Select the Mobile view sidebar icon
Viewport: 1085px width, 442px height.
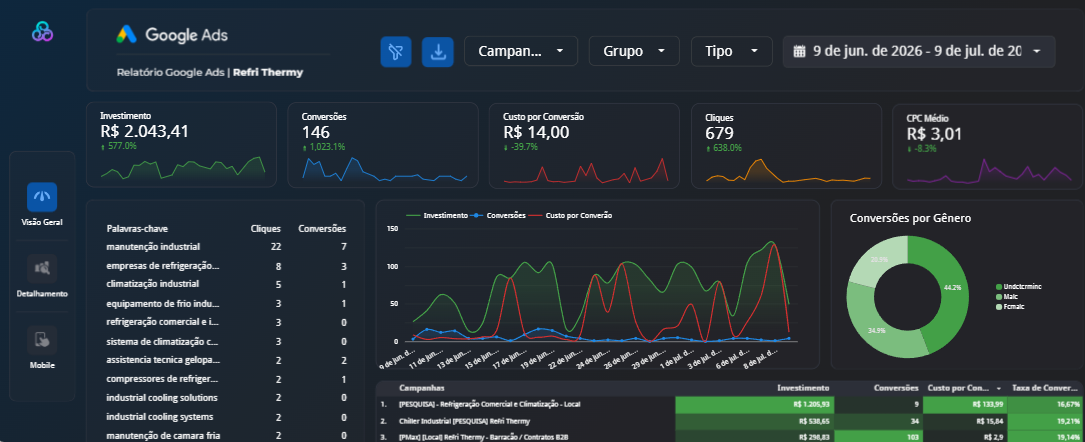42,340
